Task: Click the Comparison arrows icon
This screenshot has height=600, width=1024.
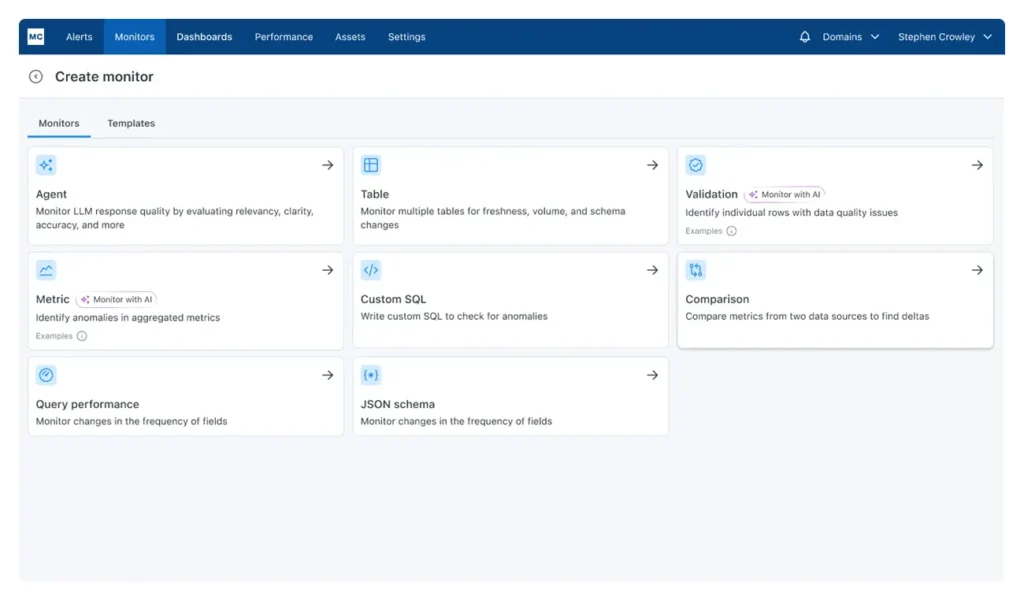Action: (x=696, y=270)
